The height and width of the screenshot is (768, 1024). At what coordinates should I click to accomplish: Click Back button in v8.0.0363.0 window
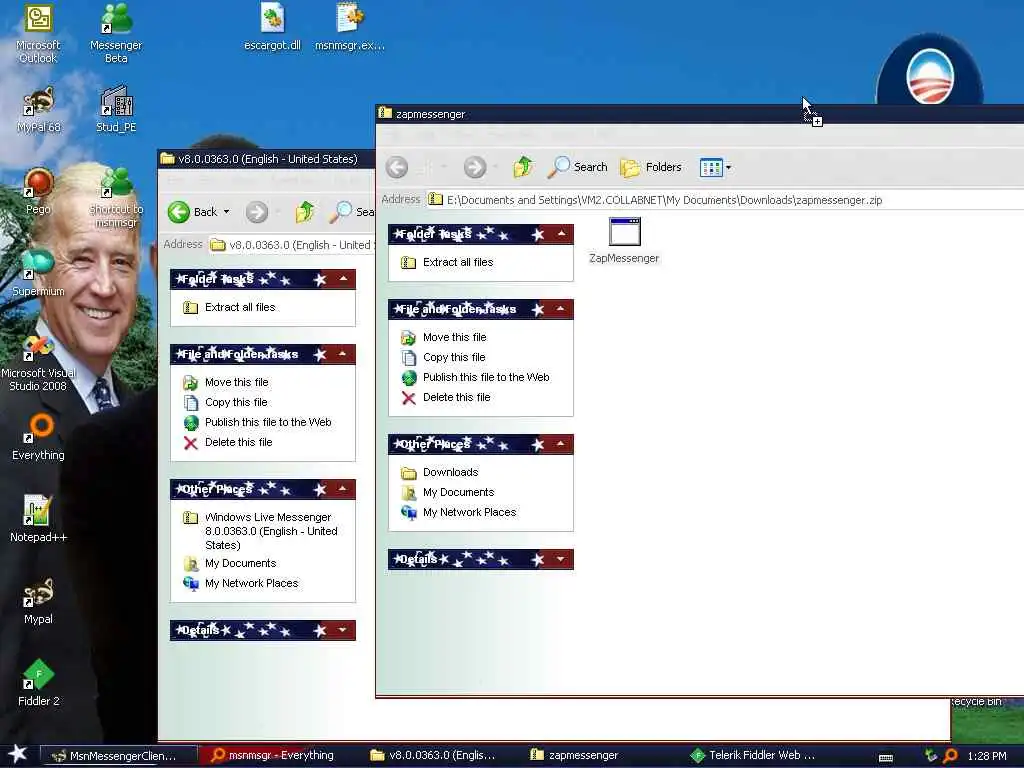click(193, 212)
